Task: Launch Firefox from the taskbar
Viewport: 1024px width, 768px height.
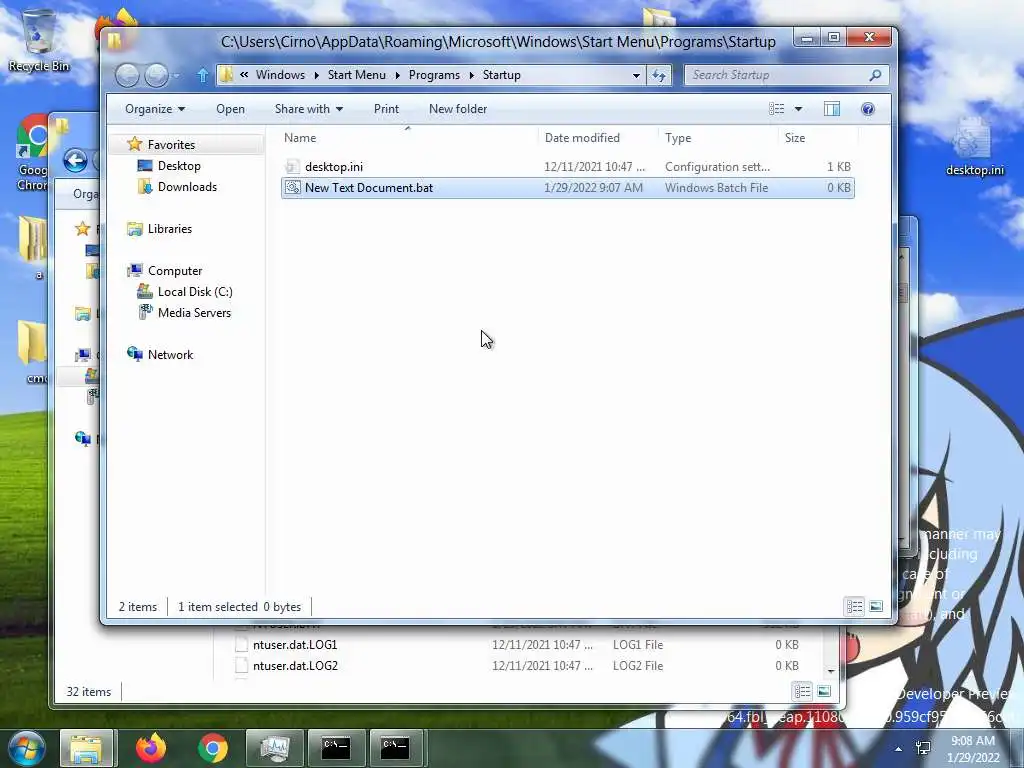Action: click(151, 748)
